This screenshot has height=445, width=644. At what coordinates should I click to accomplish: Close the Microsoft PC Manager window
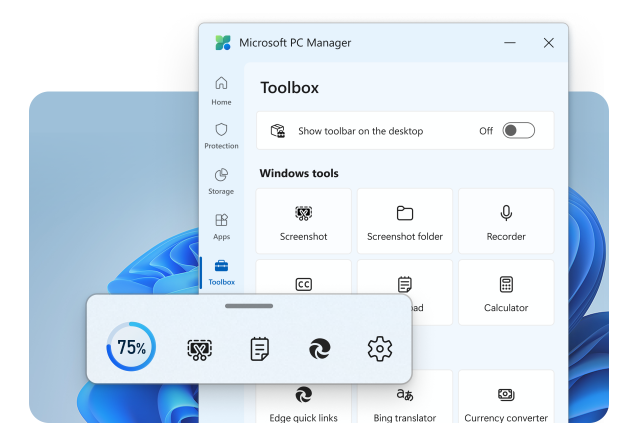point(548,43)
